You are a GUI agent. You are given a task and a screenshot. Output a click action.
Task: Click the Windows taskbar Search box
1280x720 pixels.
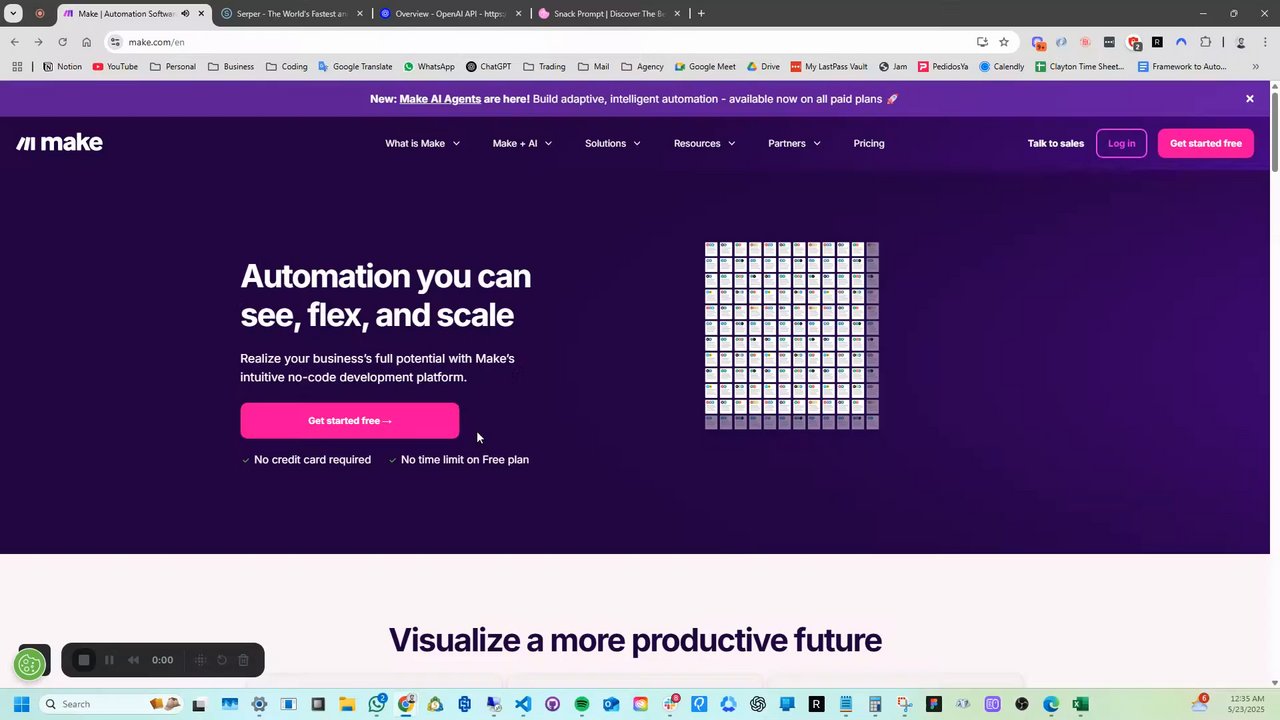[111, 704]
